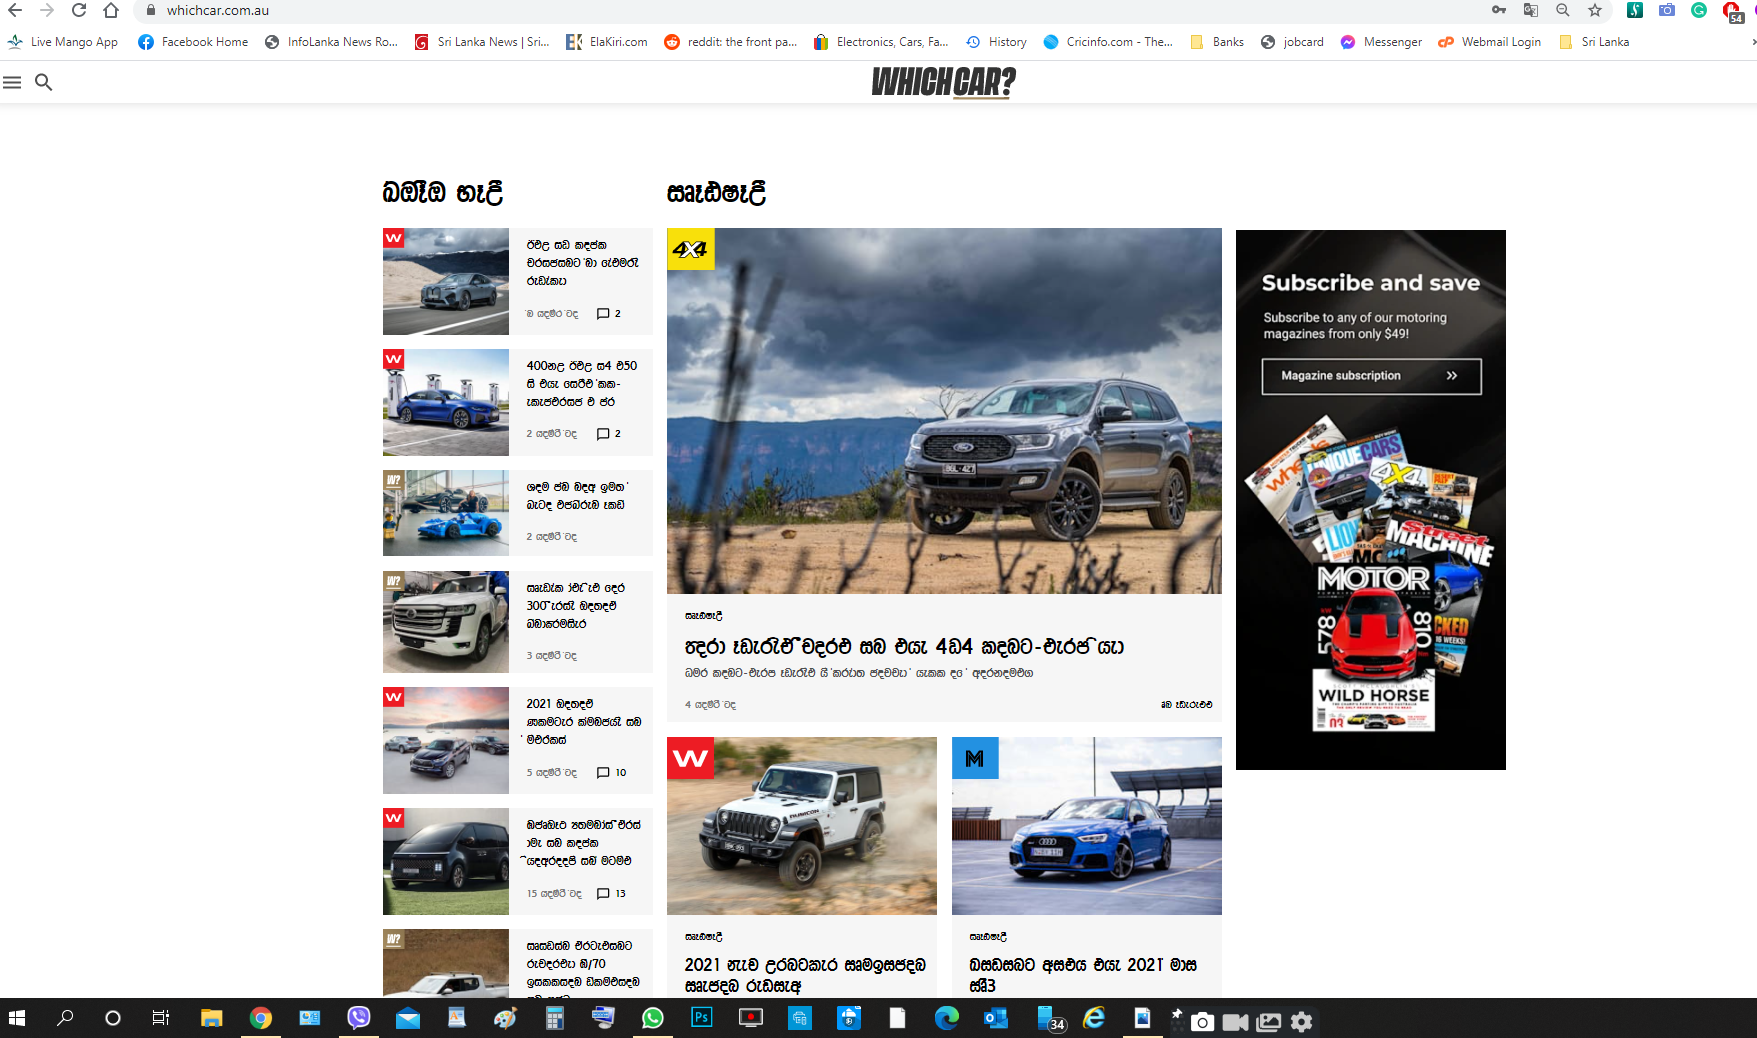
Task: Open the reddit front page bookmark
Action: 730,42
